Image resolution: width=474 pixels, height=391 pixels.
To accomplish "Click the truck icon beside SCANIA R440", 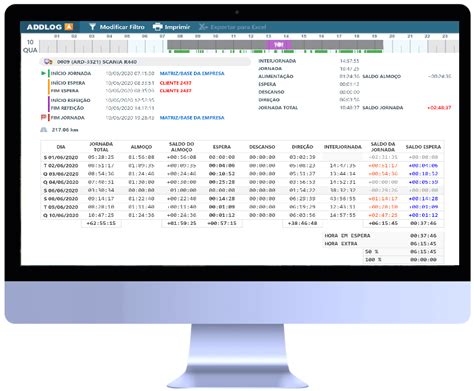I will pyautogui.click(x=48, y=62).
